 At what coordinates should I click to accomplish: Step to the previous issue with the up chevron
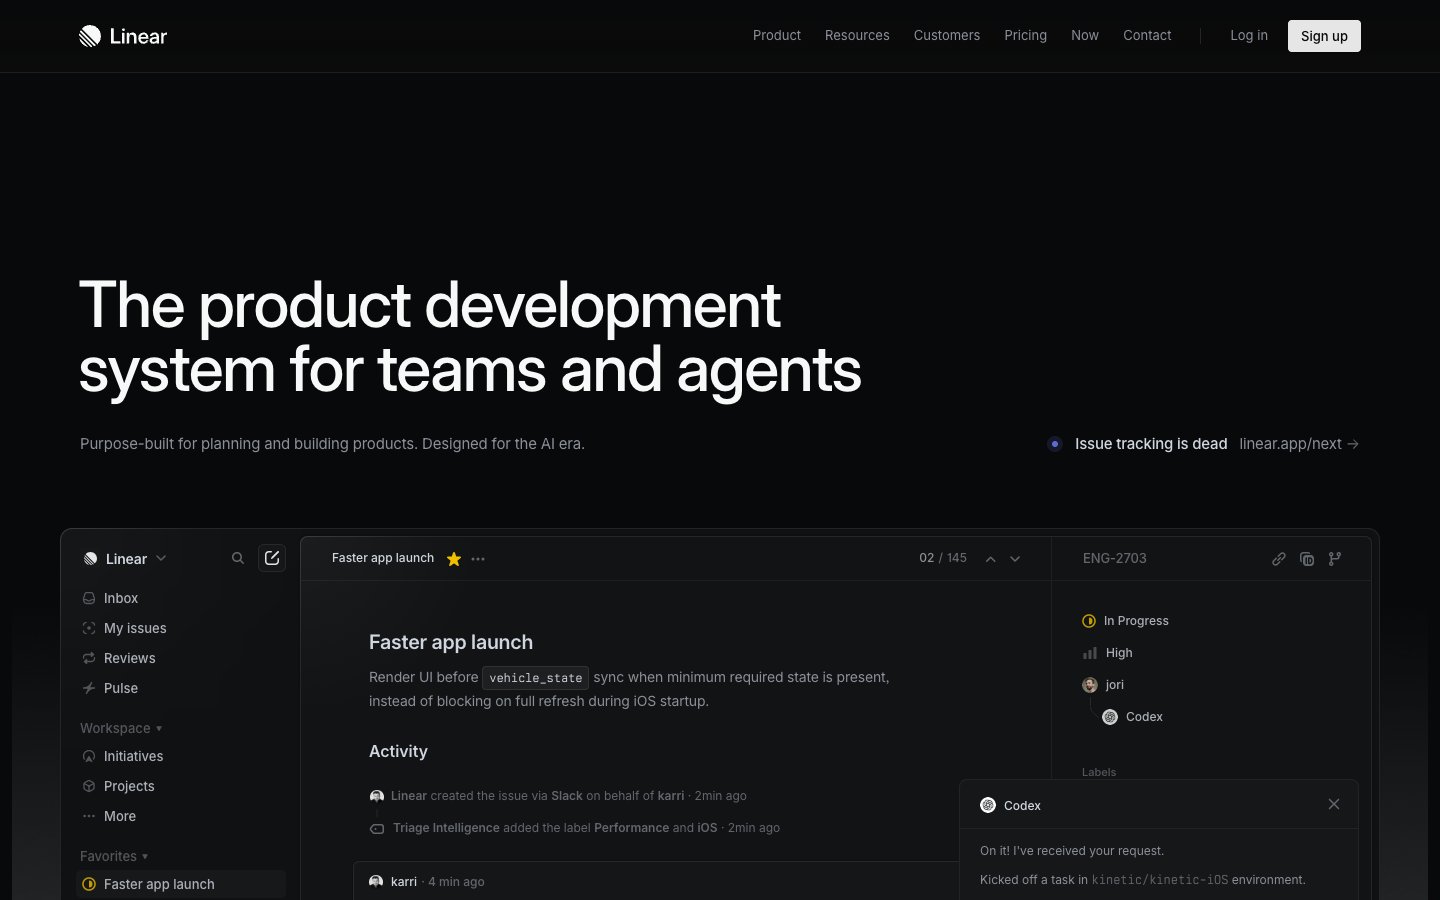990,559
